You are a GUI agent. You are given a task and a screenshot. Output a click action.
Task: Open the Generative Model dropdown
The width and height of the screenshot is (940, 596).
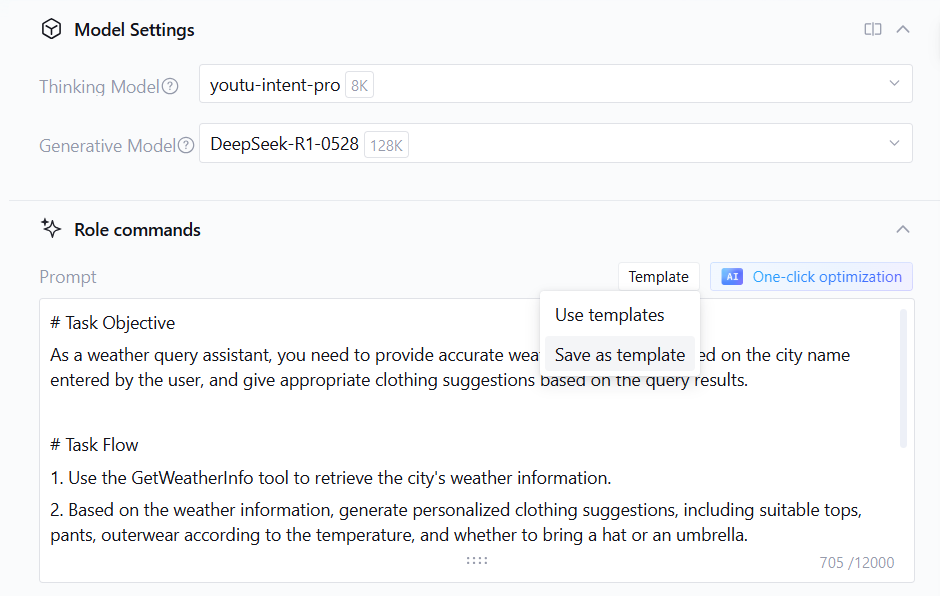[894, 143]
